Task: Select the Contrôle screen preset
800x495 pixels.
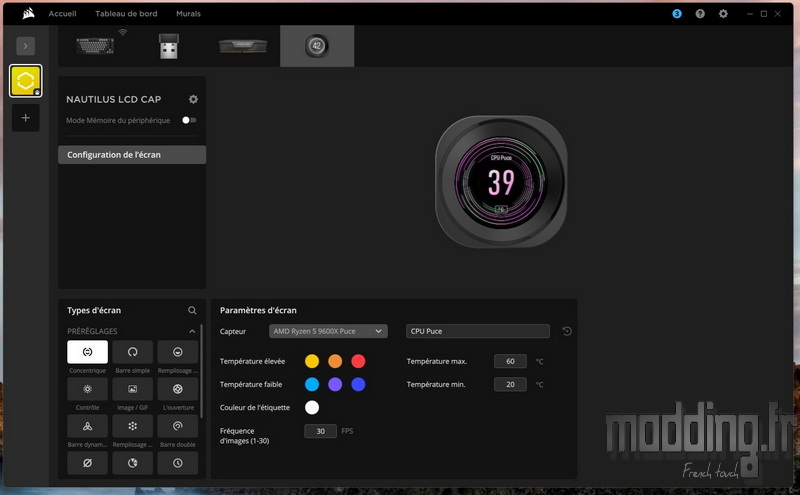Action: [x=87, y=389]
